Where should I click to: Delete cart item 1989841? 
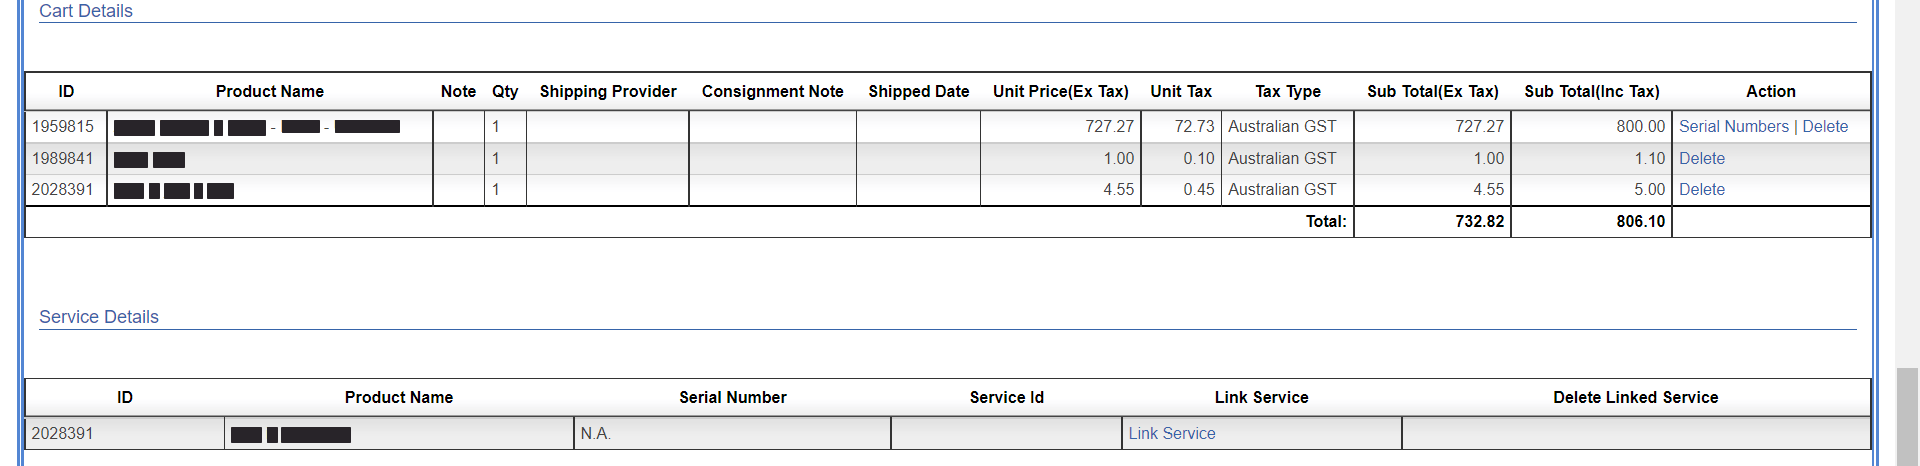point(1701,159)
